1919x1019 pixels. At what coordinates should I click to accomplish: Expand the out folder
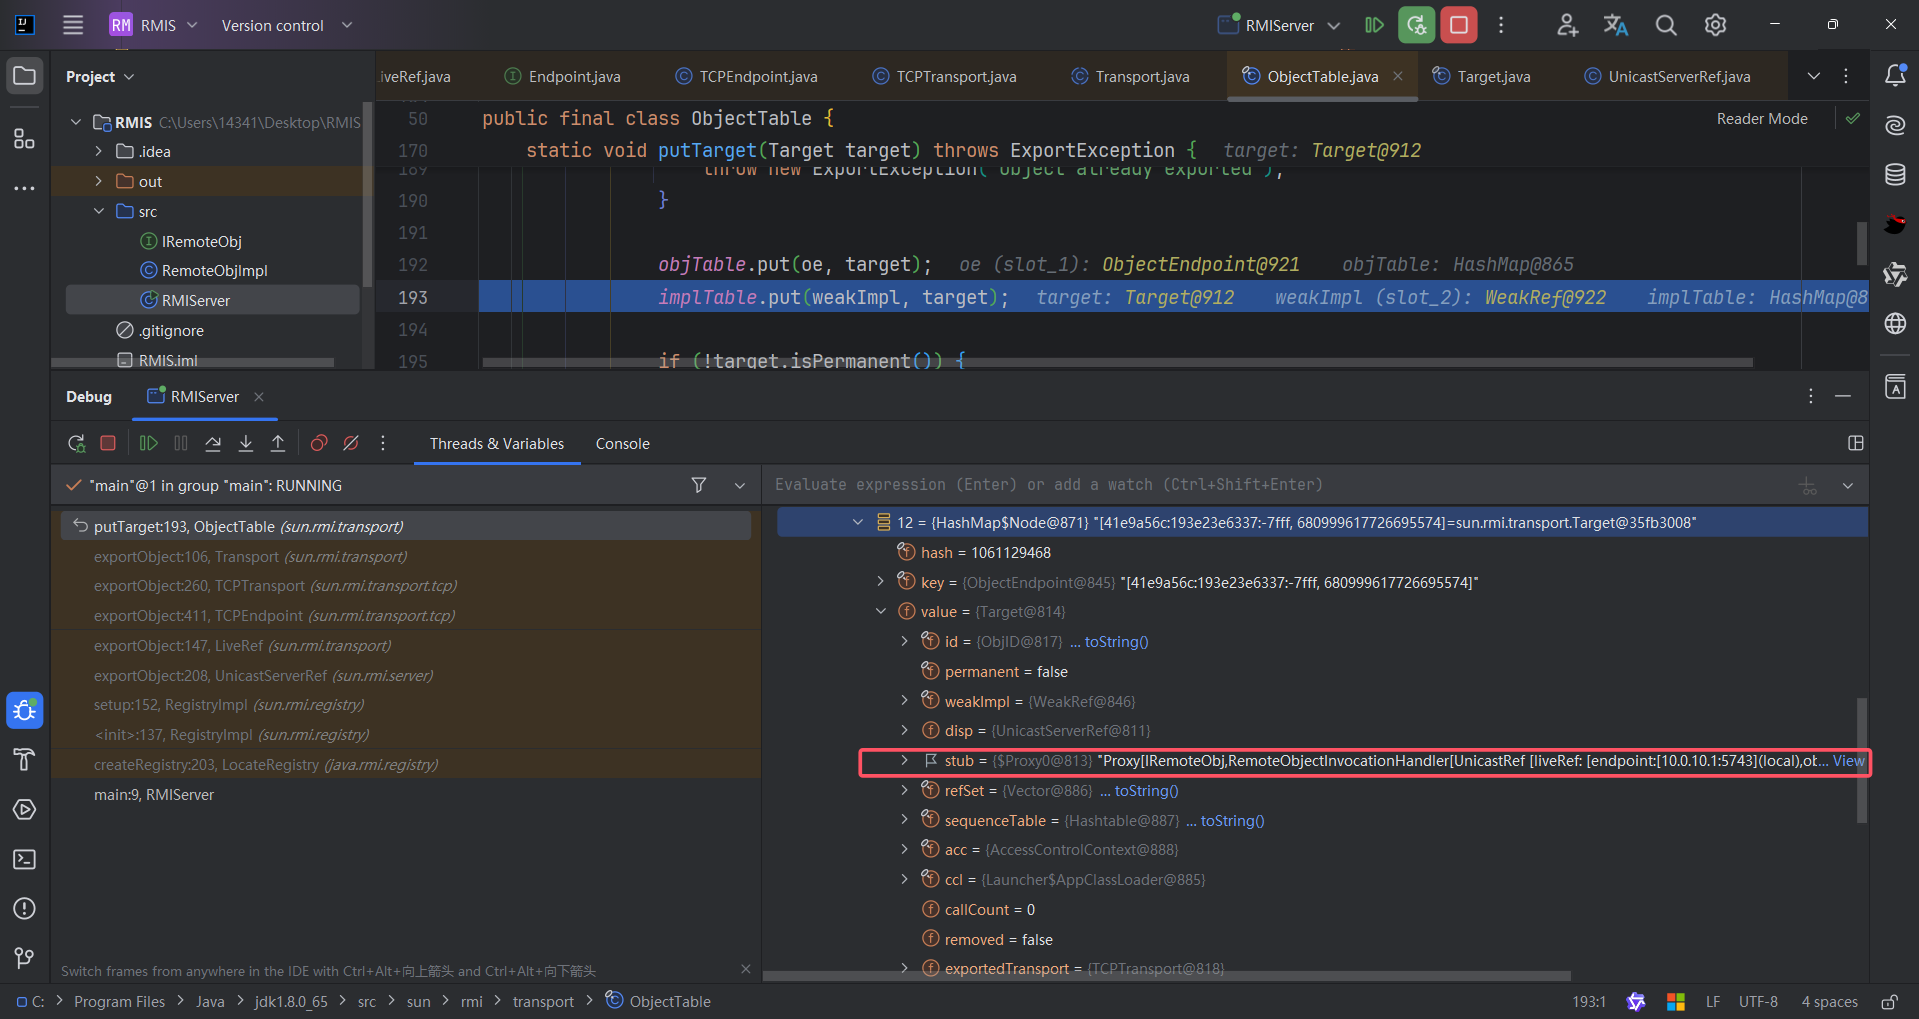tap(98, 181)
